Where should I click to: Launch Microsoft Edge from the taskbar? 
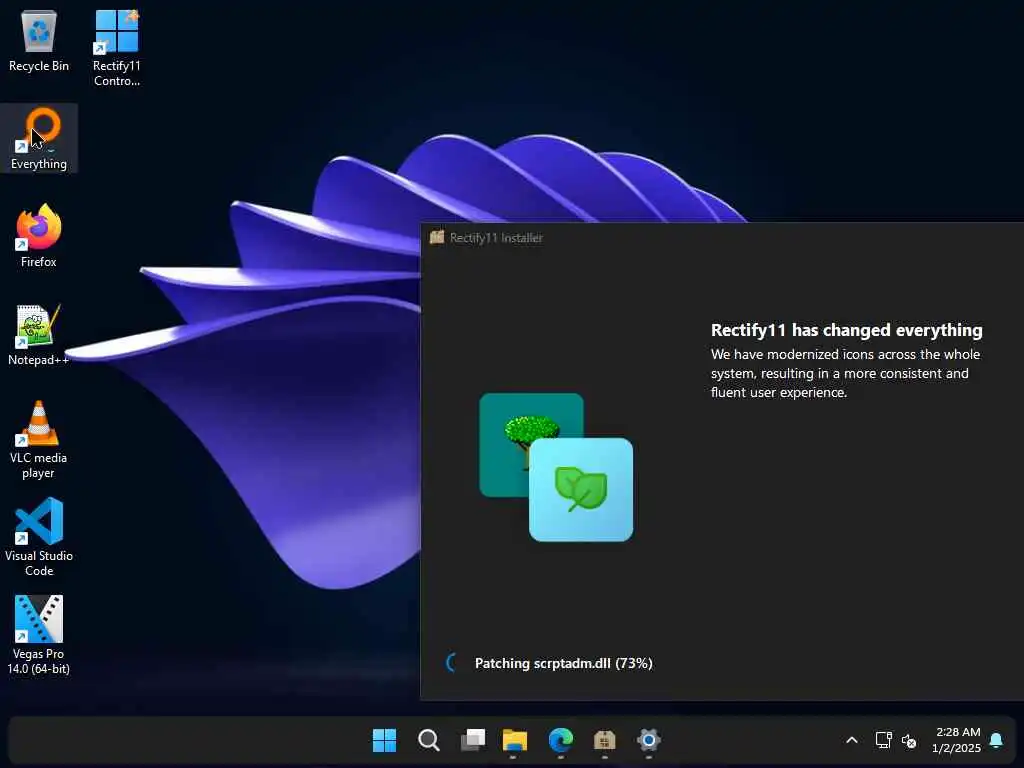point(560,740)
